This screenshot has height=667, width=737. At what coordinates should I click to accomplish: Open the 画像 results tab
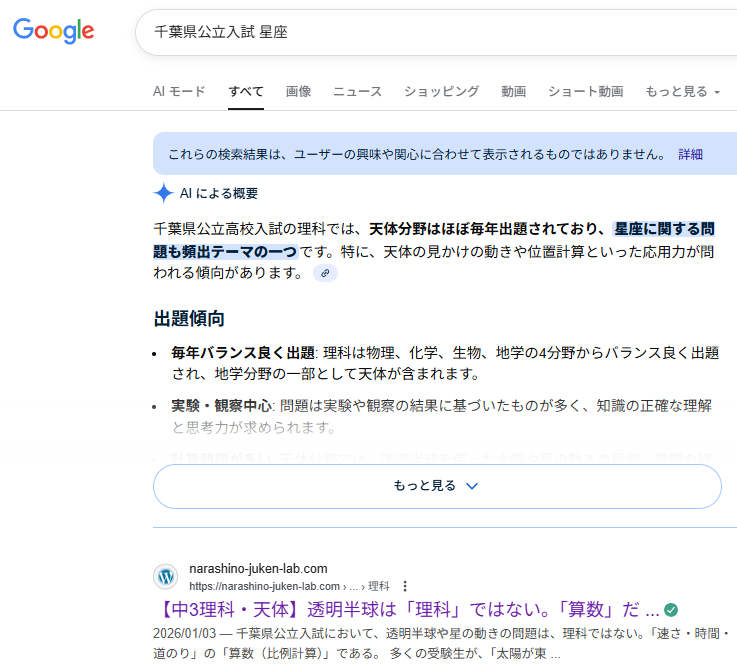[x=298, y=91]
